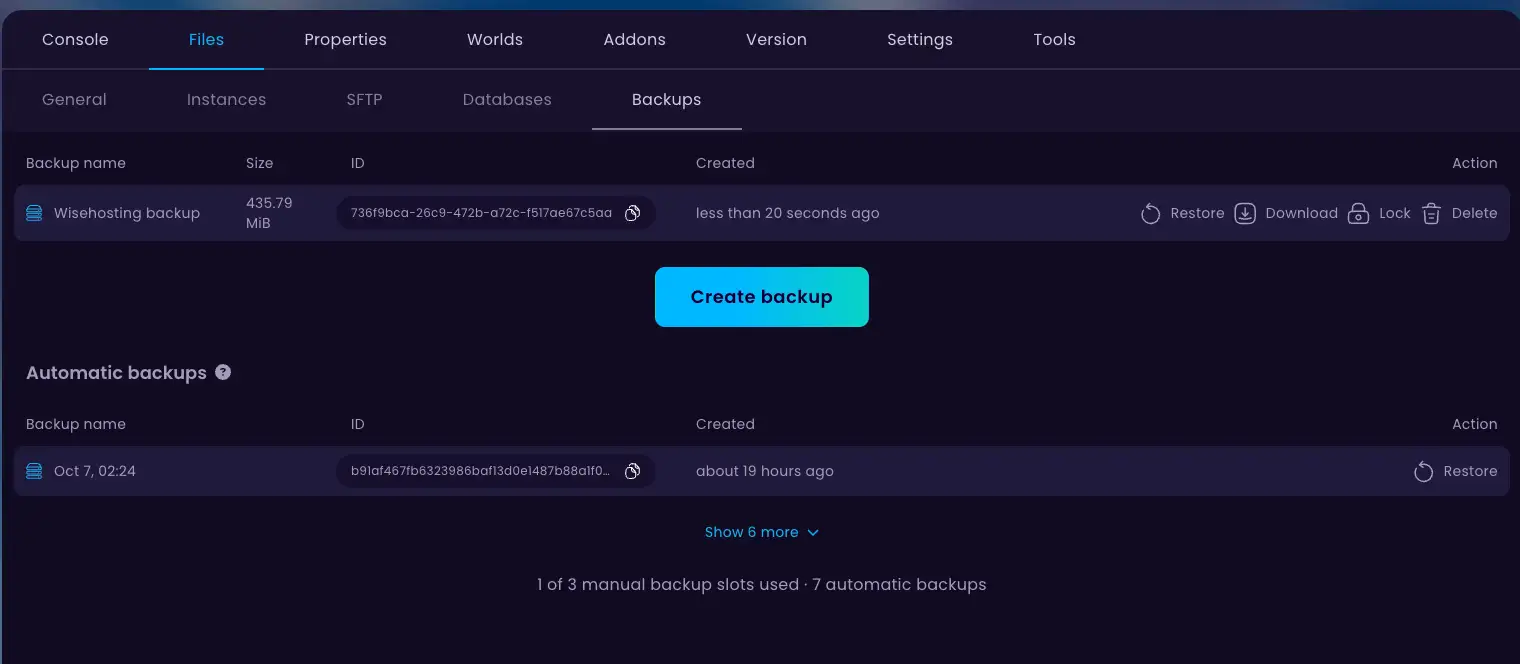Click the ID text 736f9bca-26c9-472b-a72c-f517ae67c5aa
Screen dimensions: 1520x664
tap(481, 213)
